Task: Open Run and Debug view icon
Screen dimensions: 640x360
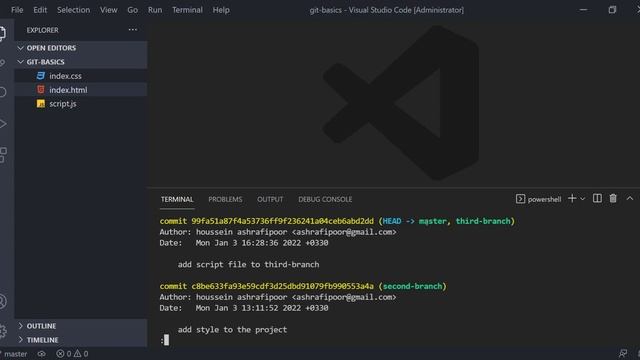Action: coord(2,124)
